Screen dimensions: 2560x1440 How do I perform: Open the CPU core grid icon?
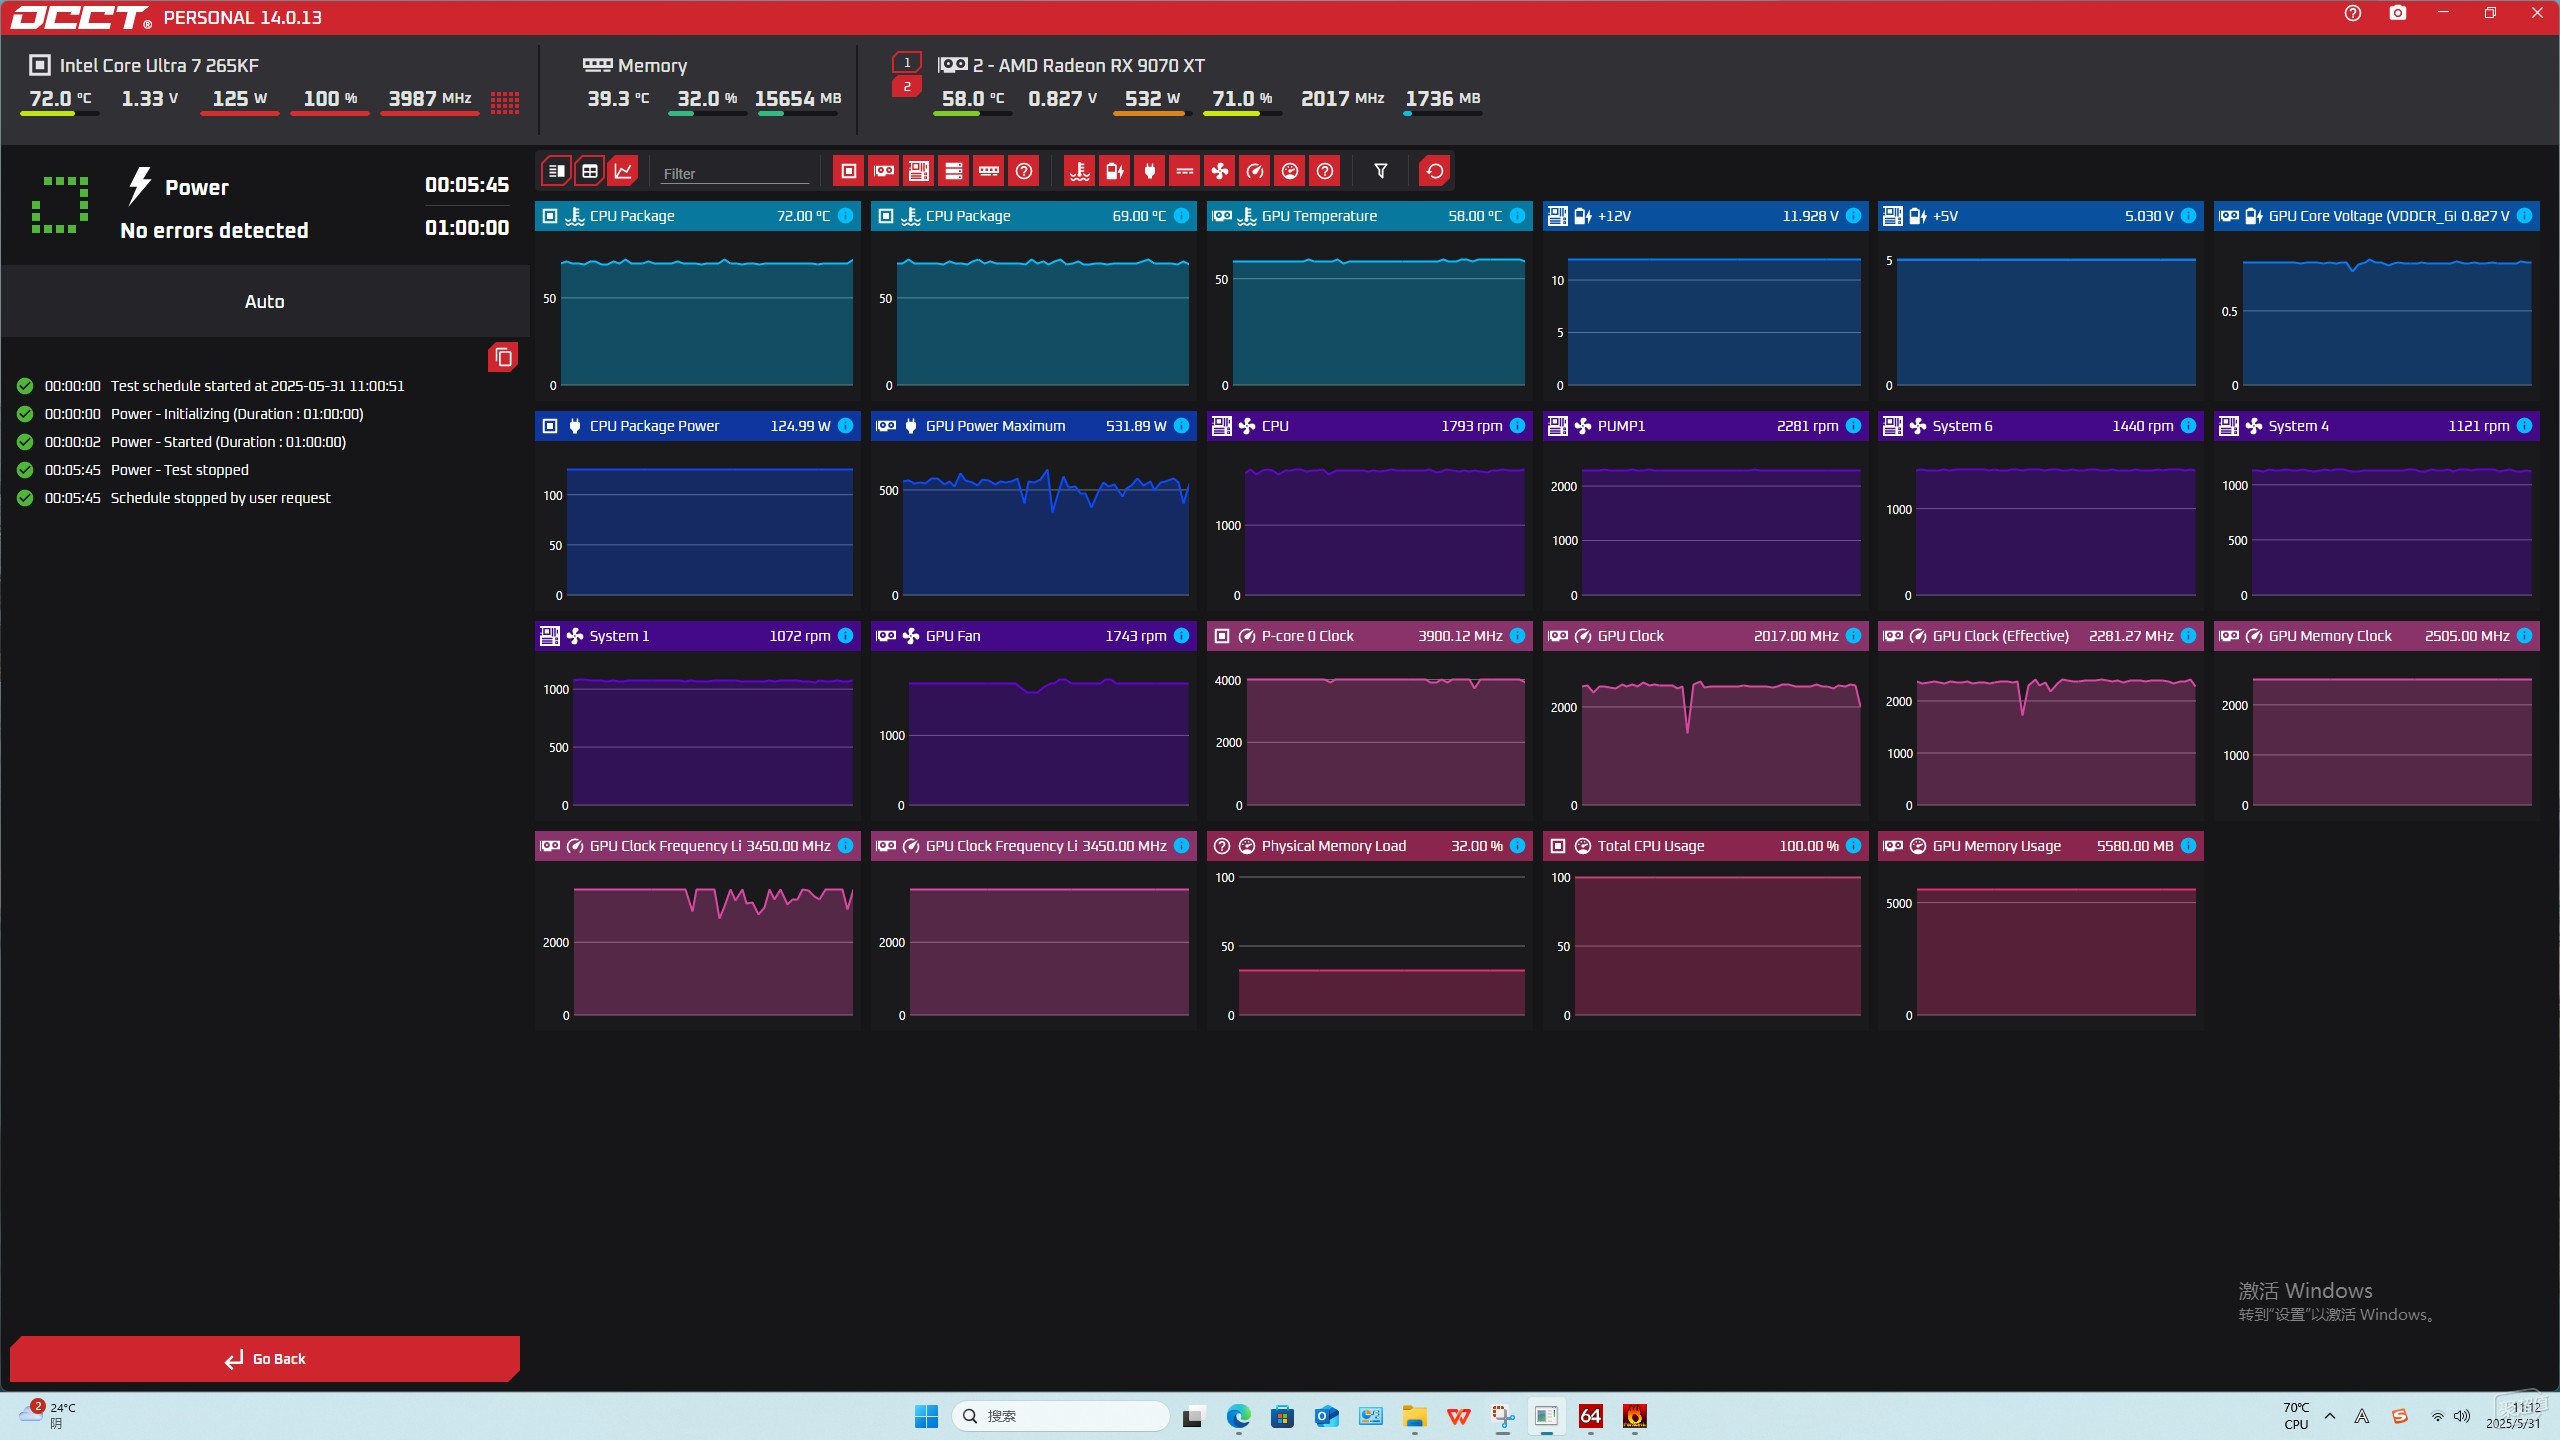(x=505, y=102)
